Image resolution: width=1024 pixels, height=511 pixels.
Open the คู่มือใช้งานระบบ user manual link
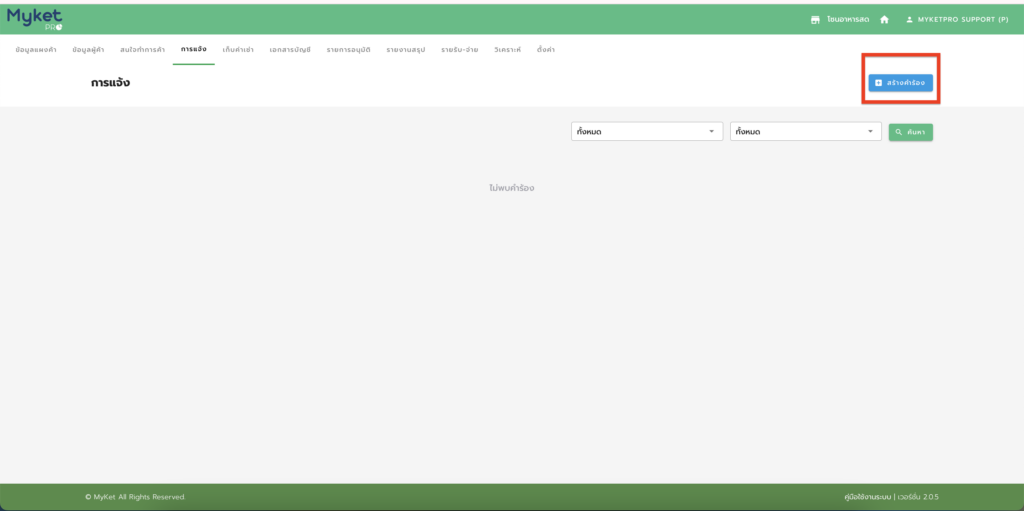pyautogui.click(x=867, y=497)
